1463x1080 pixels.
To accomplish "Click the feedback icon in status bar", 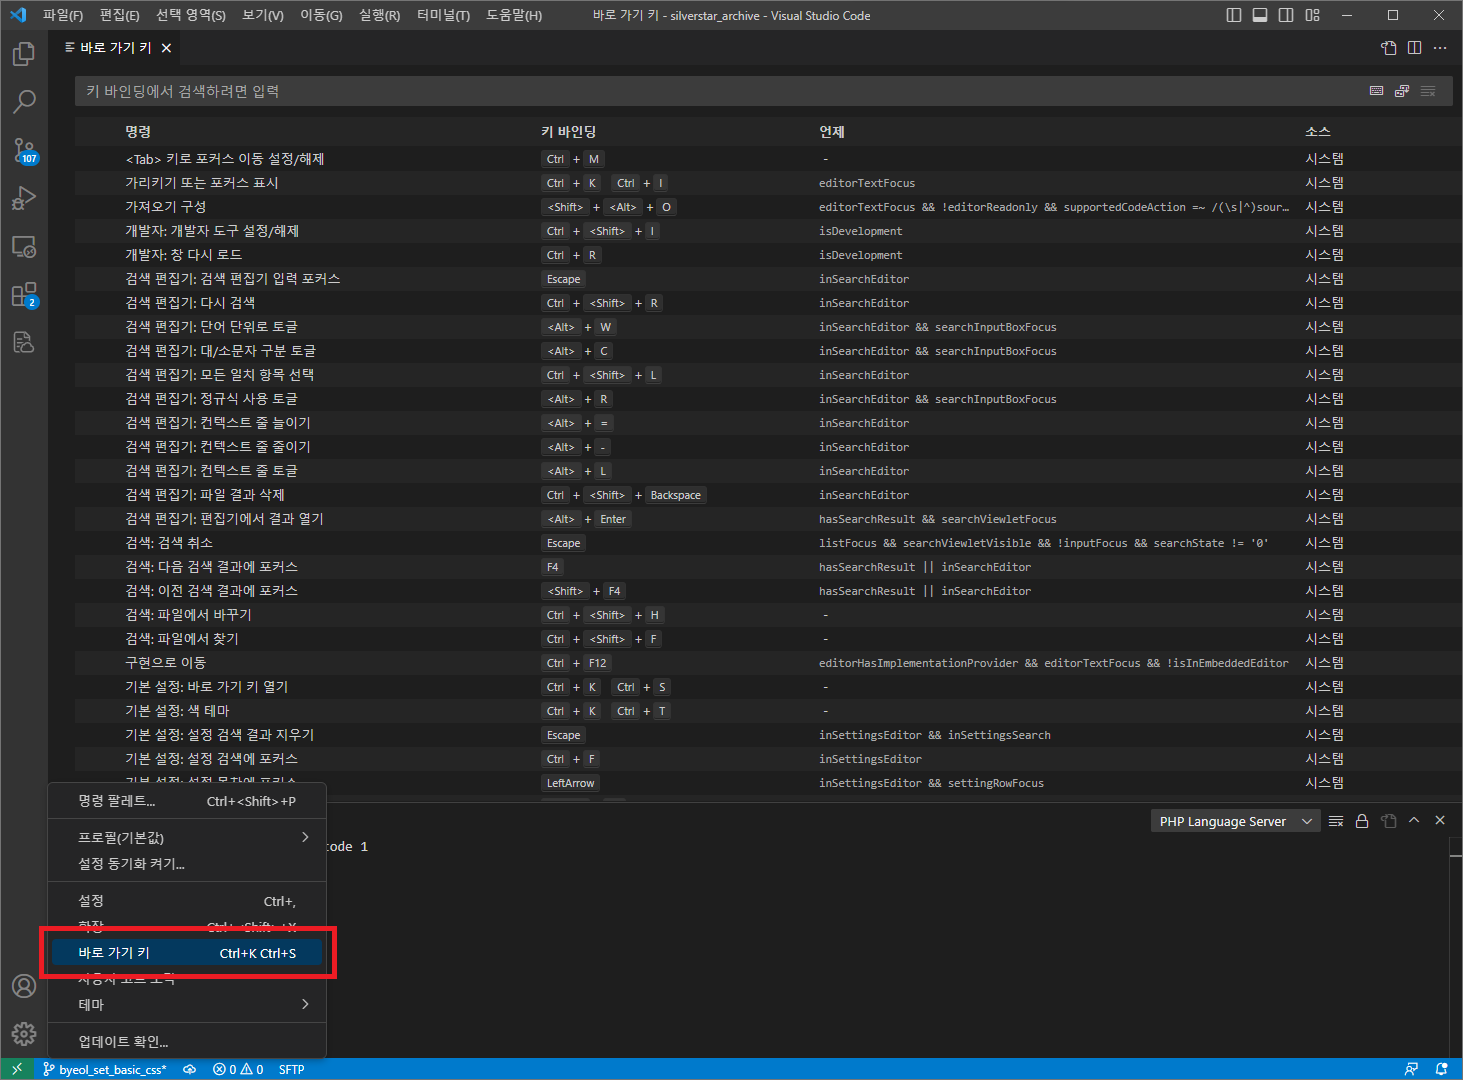I will pyautogui.click(x=1411, y=1069).
